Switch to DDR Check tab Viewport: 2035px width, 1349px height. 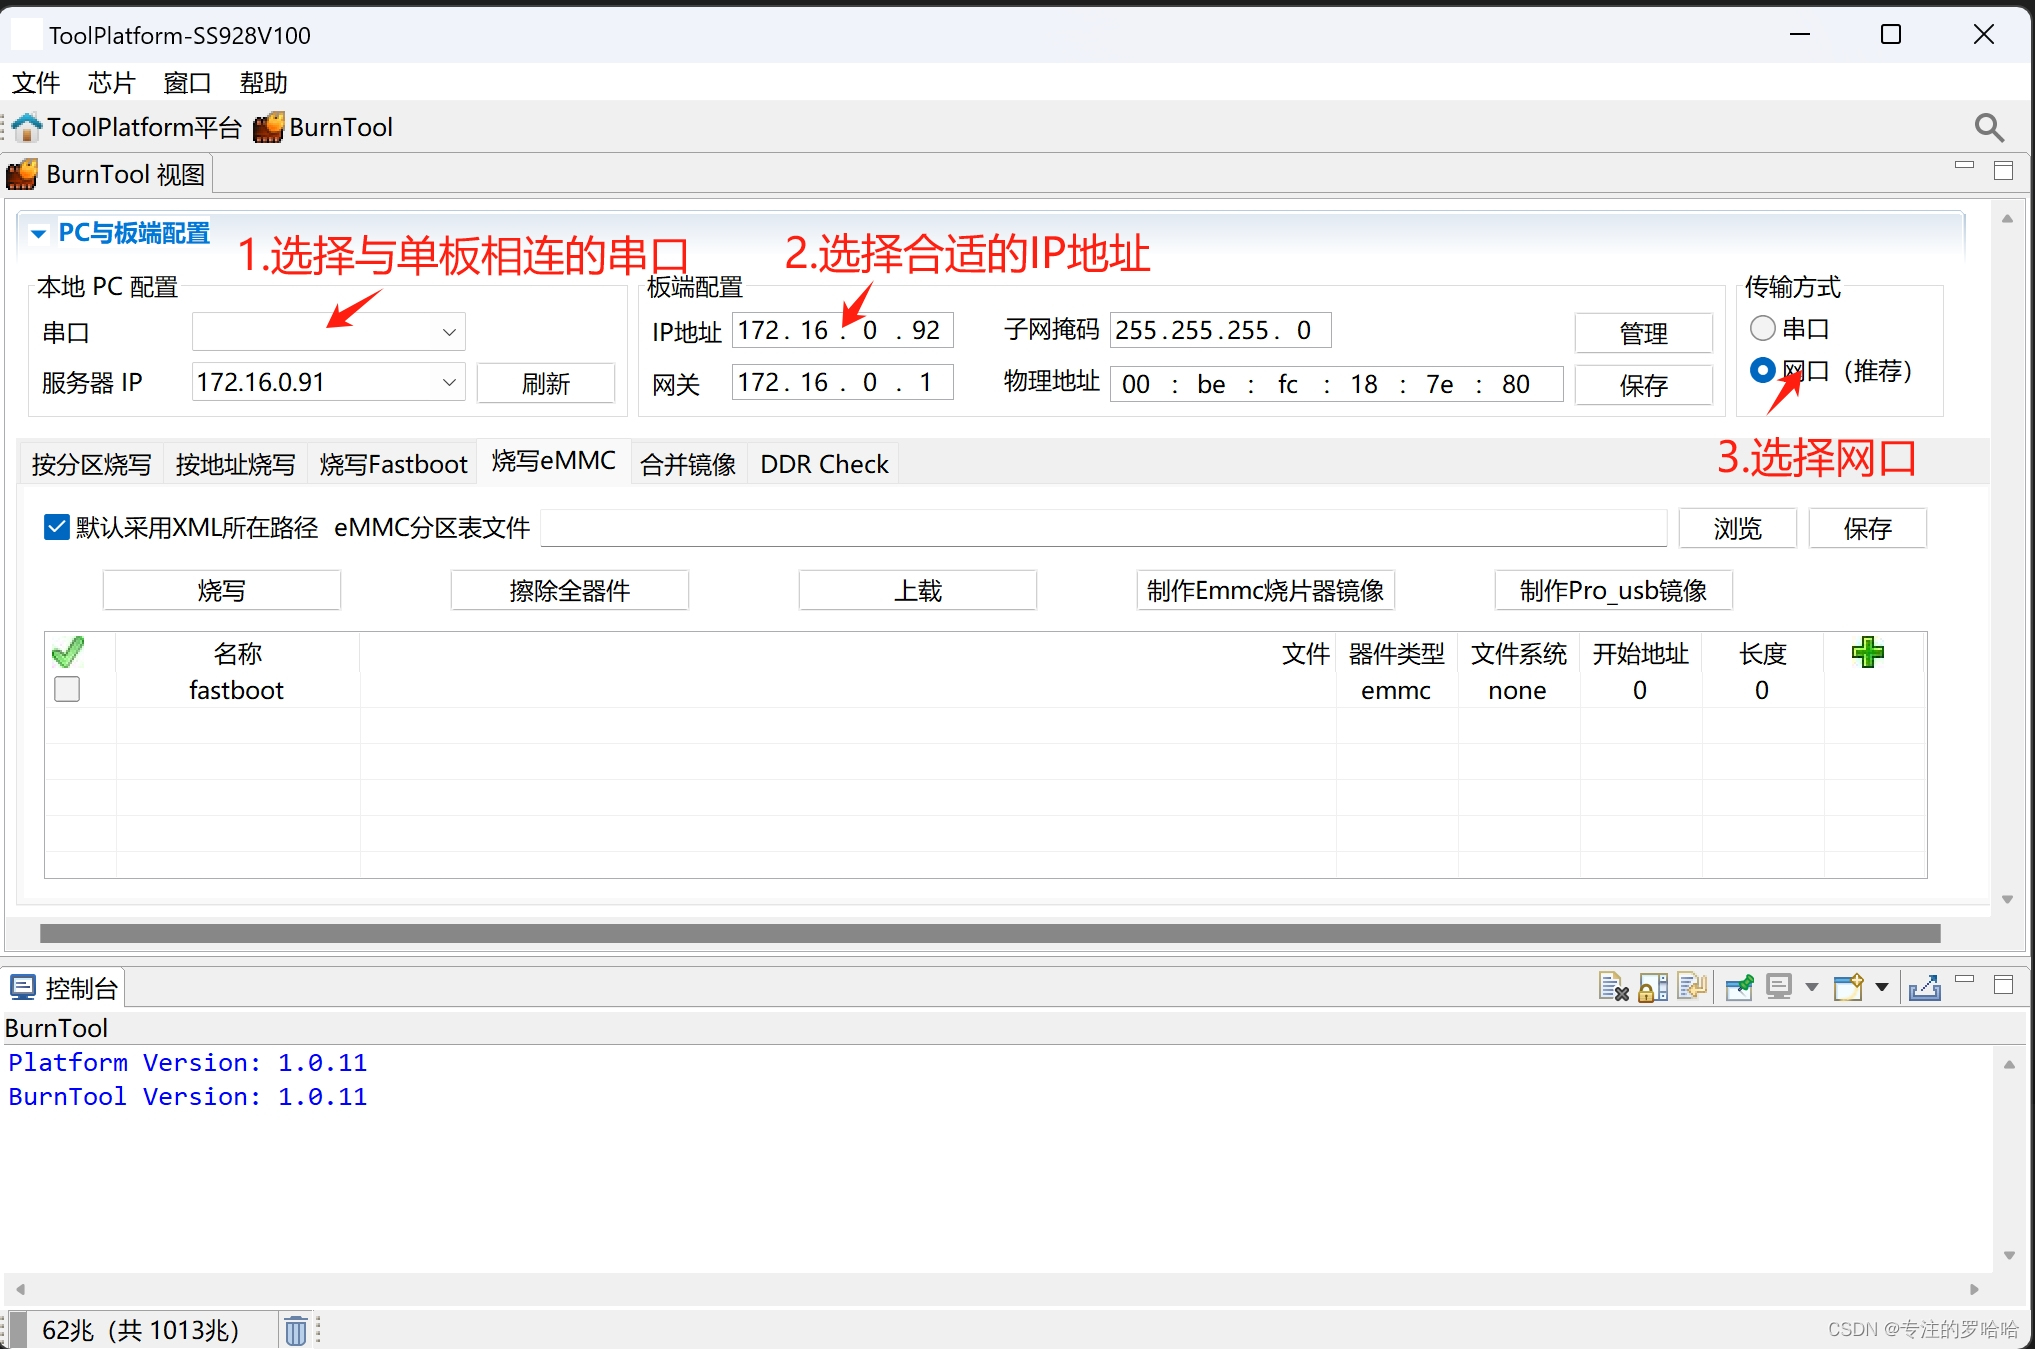824,464
